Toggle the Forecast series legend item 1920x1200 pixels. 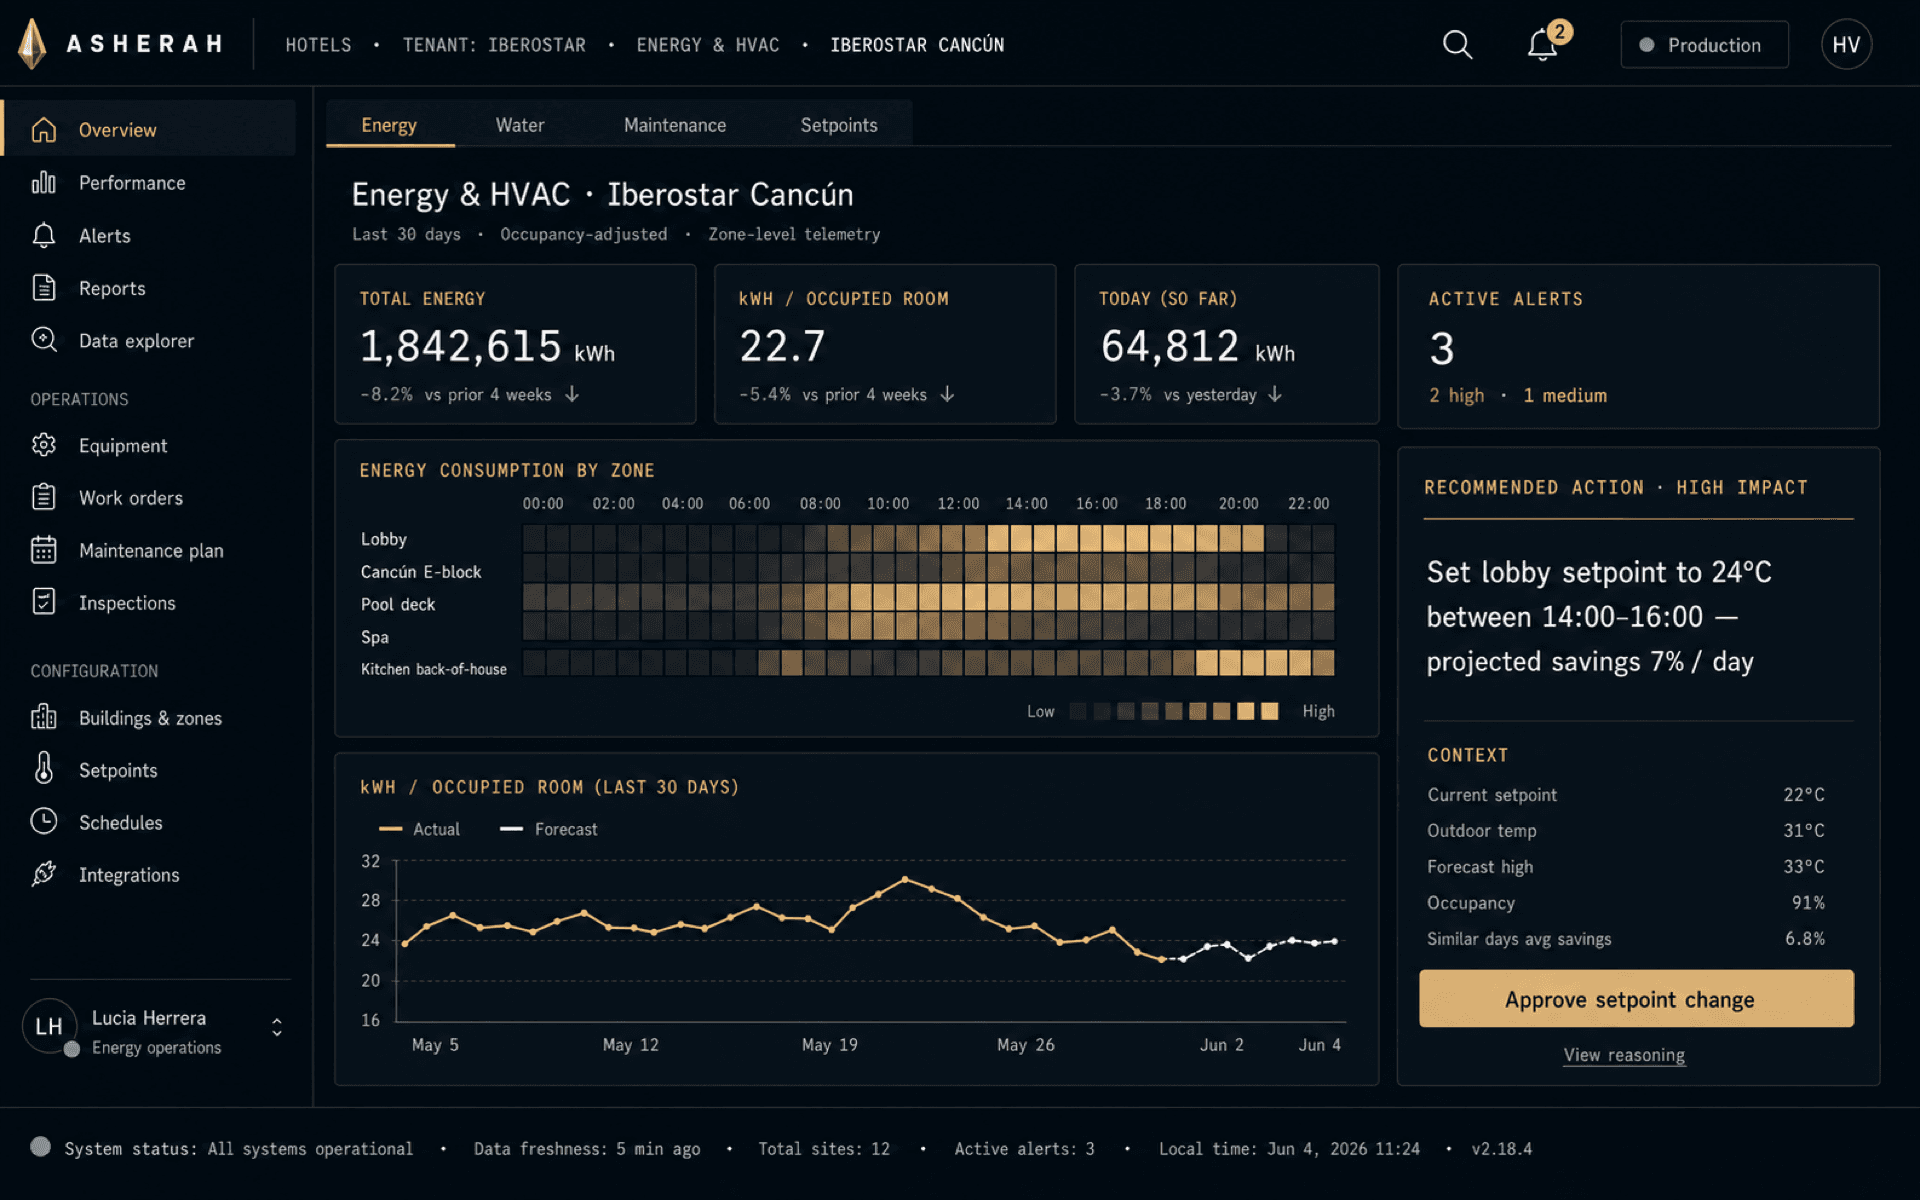[548, 829]
